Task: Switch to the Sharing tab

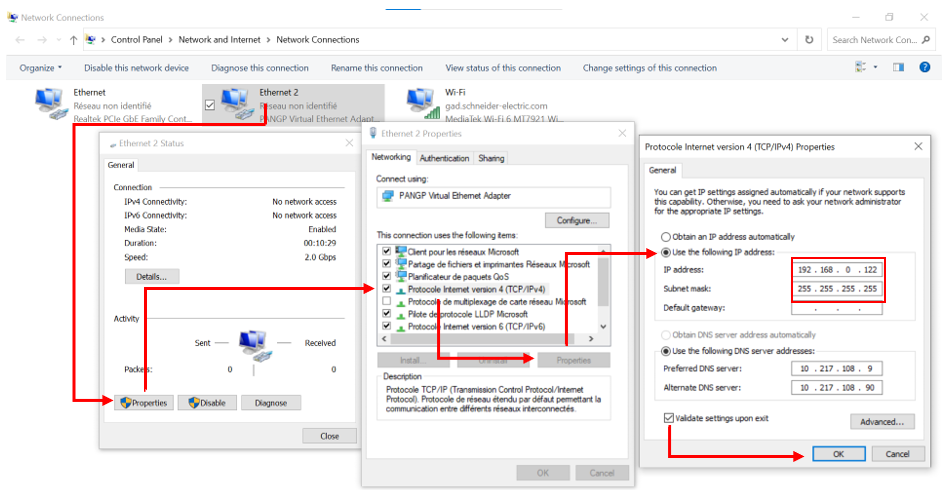Action: (491, 158)
